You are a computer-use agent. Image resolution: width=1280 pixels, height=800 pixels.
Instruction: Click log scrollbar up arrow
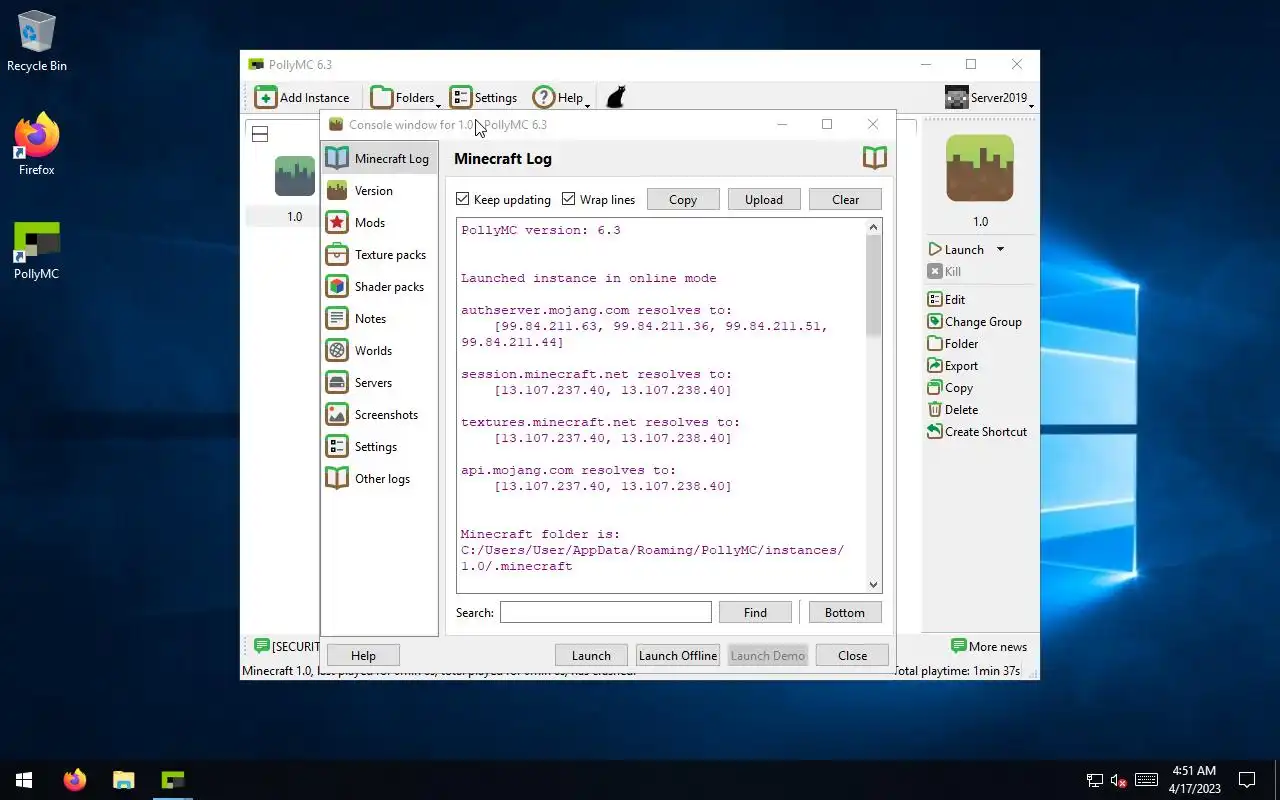(x=873, y=227)
